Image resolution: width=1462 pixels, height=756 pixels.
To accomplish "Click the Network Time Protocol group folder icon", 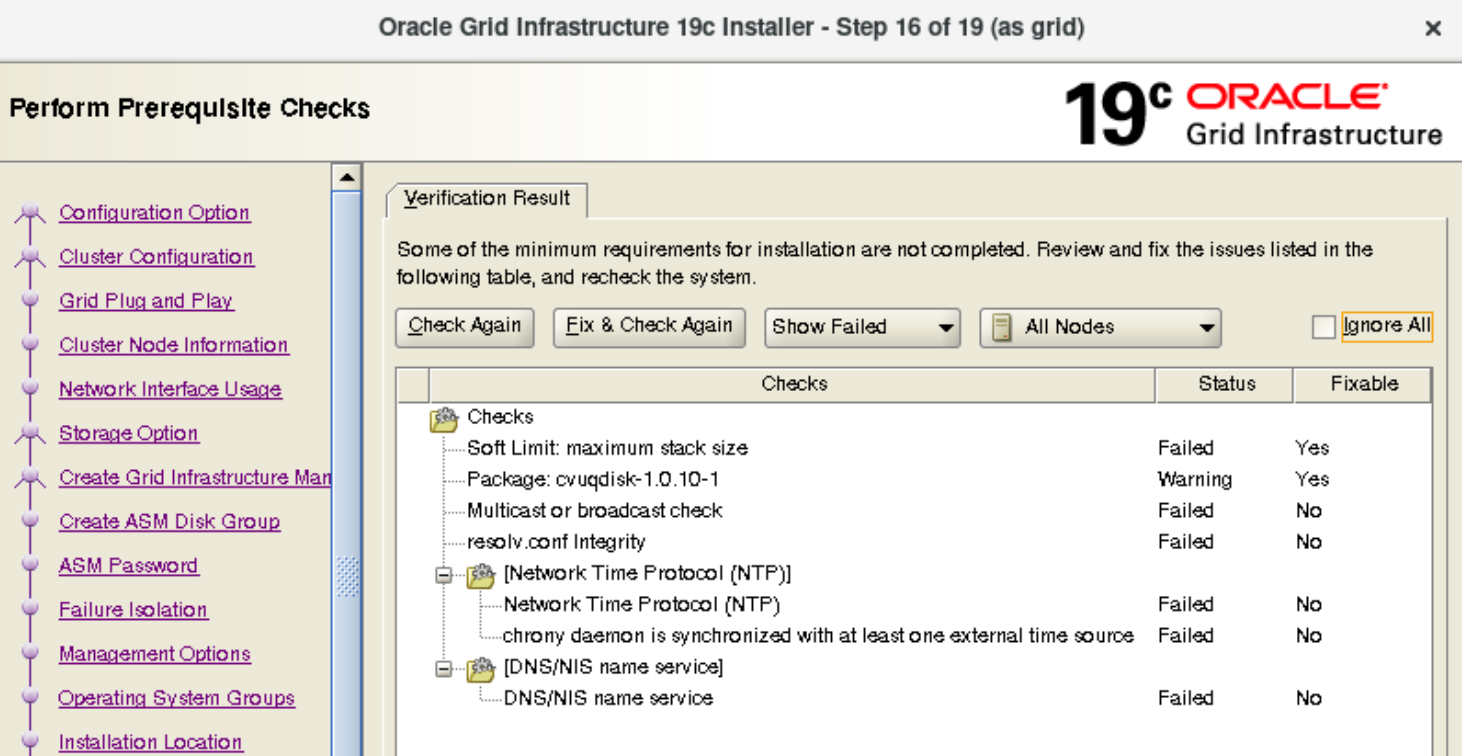I will tap(480, 575).
